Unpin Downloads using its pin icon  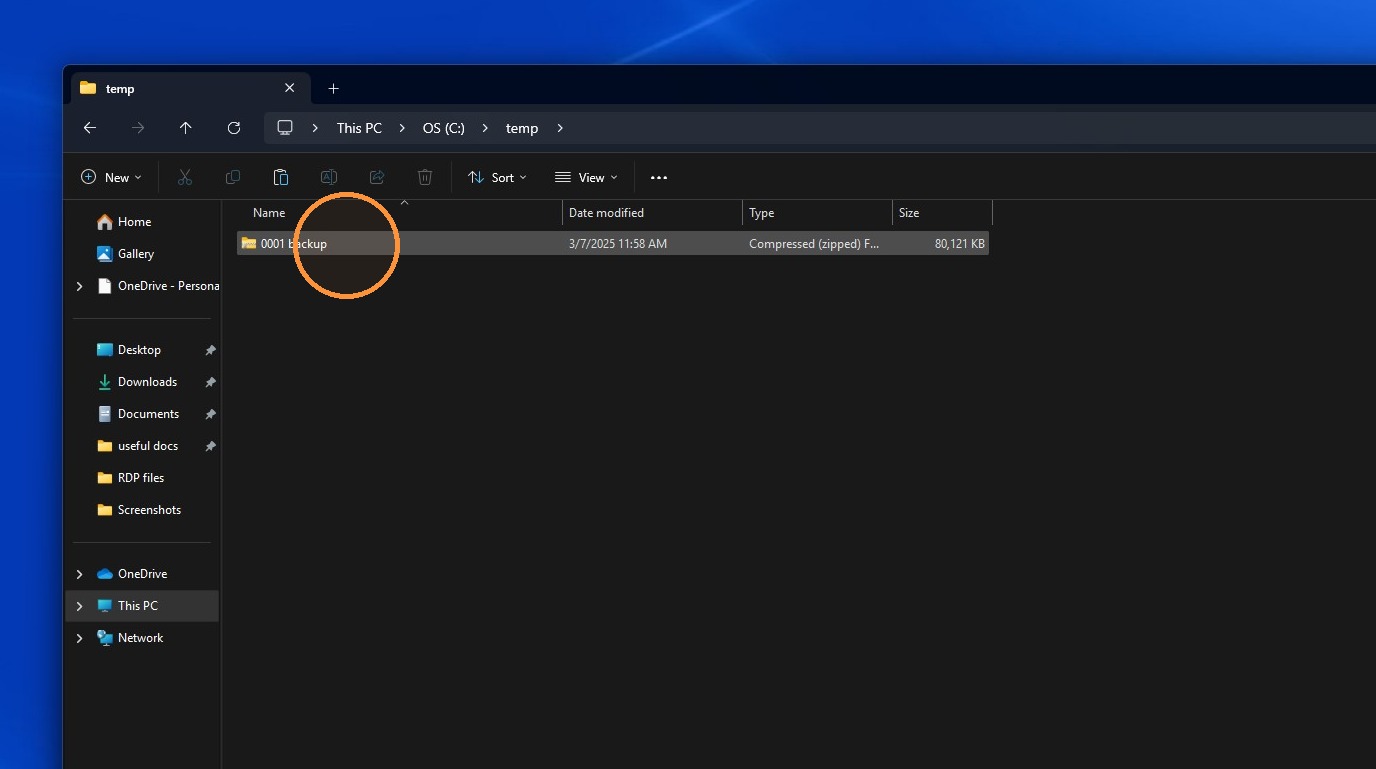pos(210,382)
